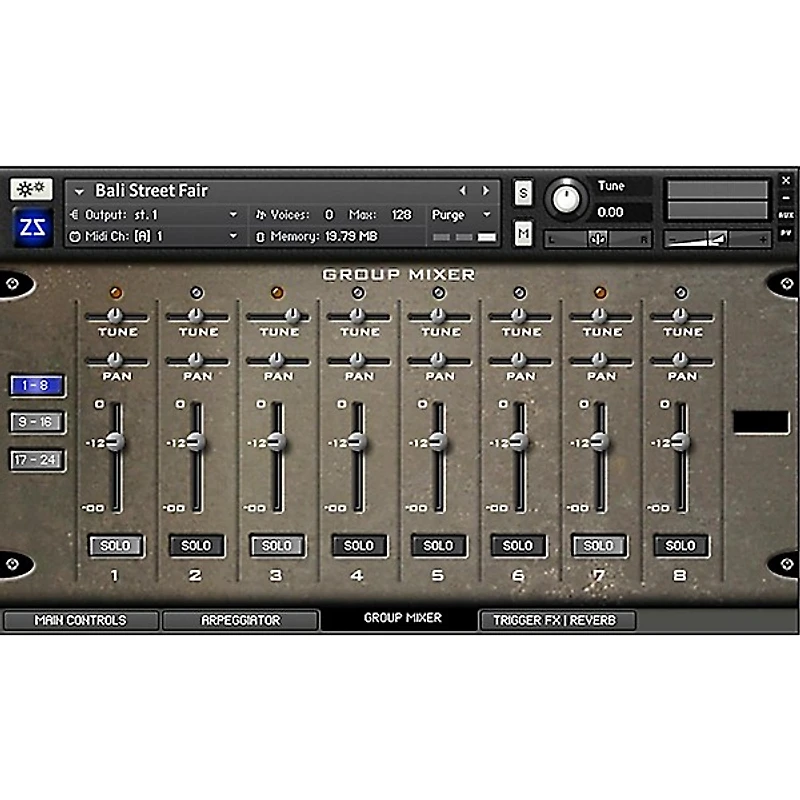The image size is (800, 800).
Task: Open the Trigger FX | Reverb tab
Action: 556,620
